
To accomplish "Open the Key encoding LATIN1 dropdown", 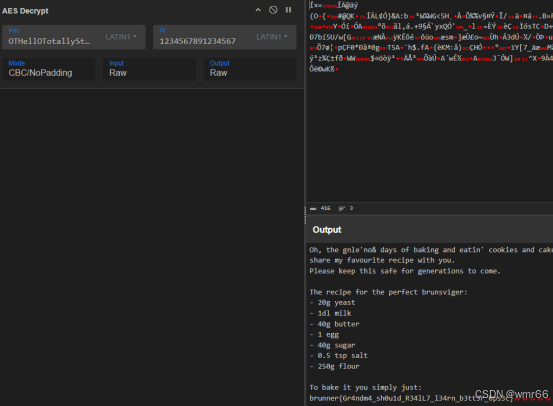I will coord(121,37).
